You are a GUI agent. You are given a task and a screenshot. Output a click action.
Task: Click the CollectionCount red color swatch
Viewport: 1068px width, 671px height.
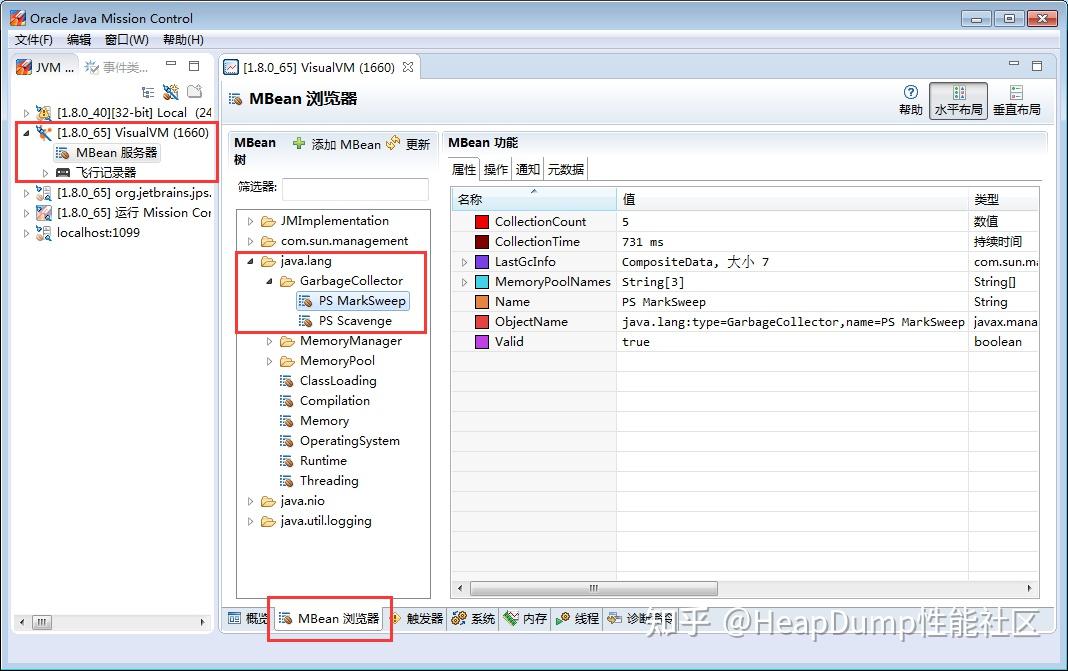(482, 222)
